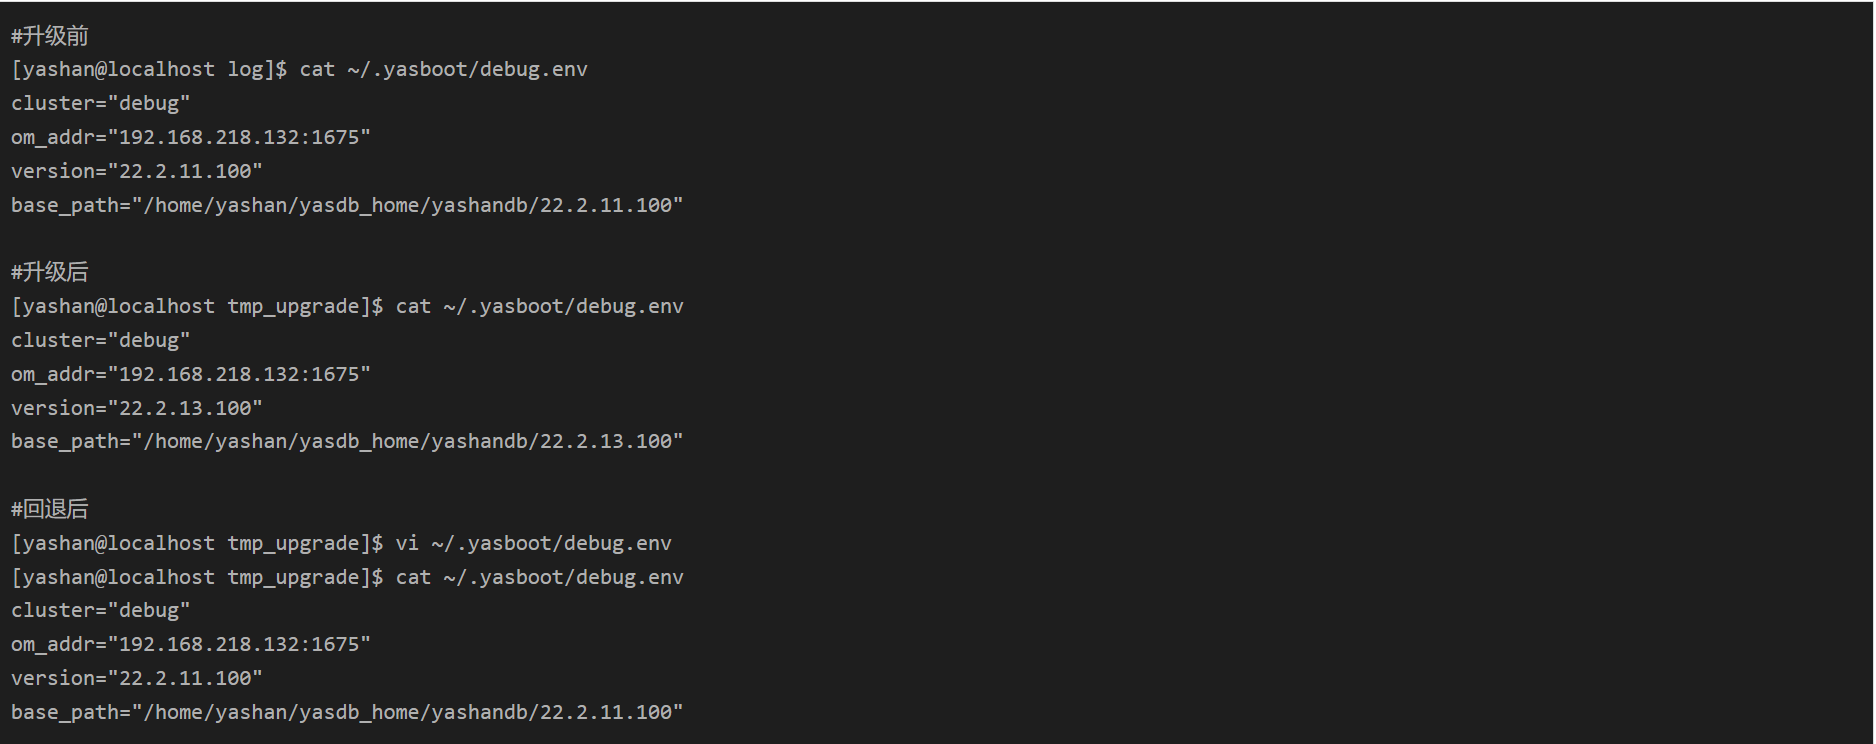
Task: Click the #升级后 comment heading
Action: pos(50,272)
